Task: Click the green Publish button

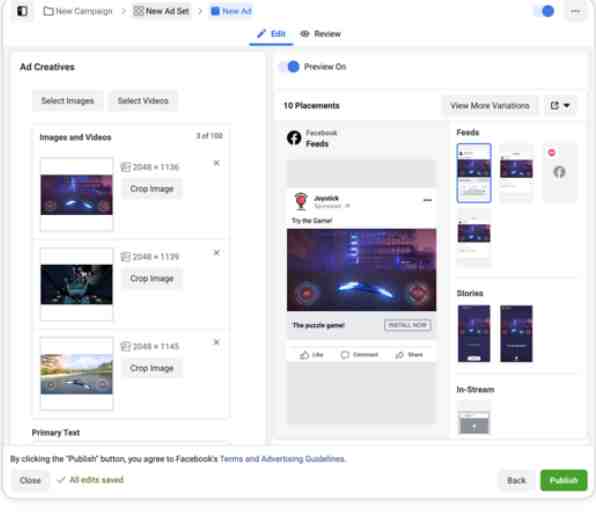Action: click(564, 480)
